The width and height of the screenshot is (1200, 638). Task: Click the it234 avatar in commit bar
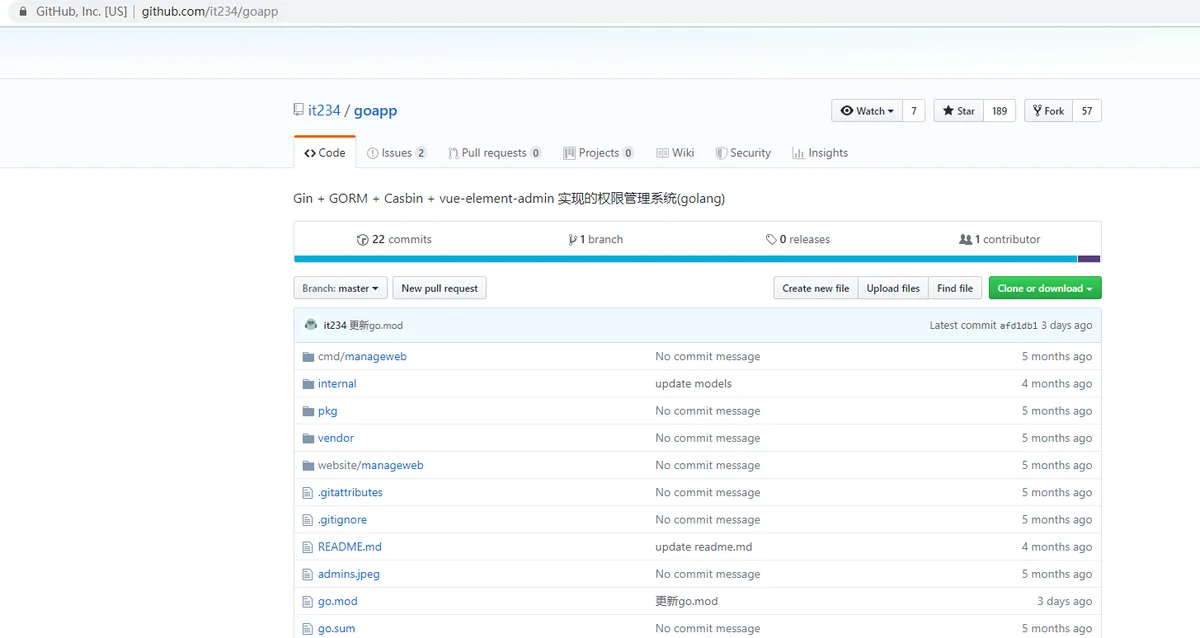point(311,325)
